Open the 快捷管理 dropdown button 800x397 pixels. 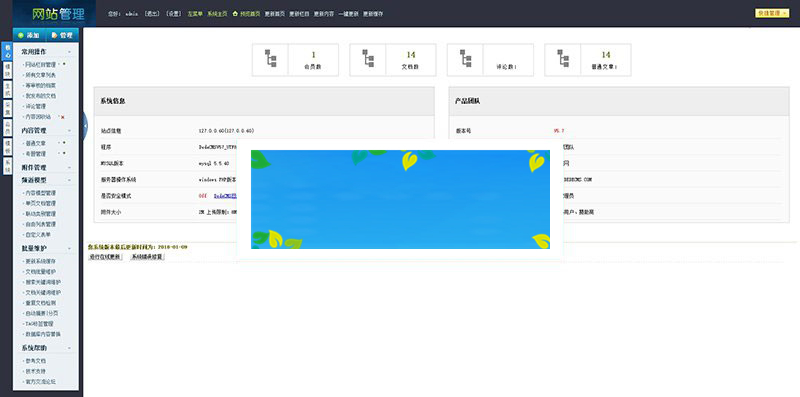tap(772, 13)
